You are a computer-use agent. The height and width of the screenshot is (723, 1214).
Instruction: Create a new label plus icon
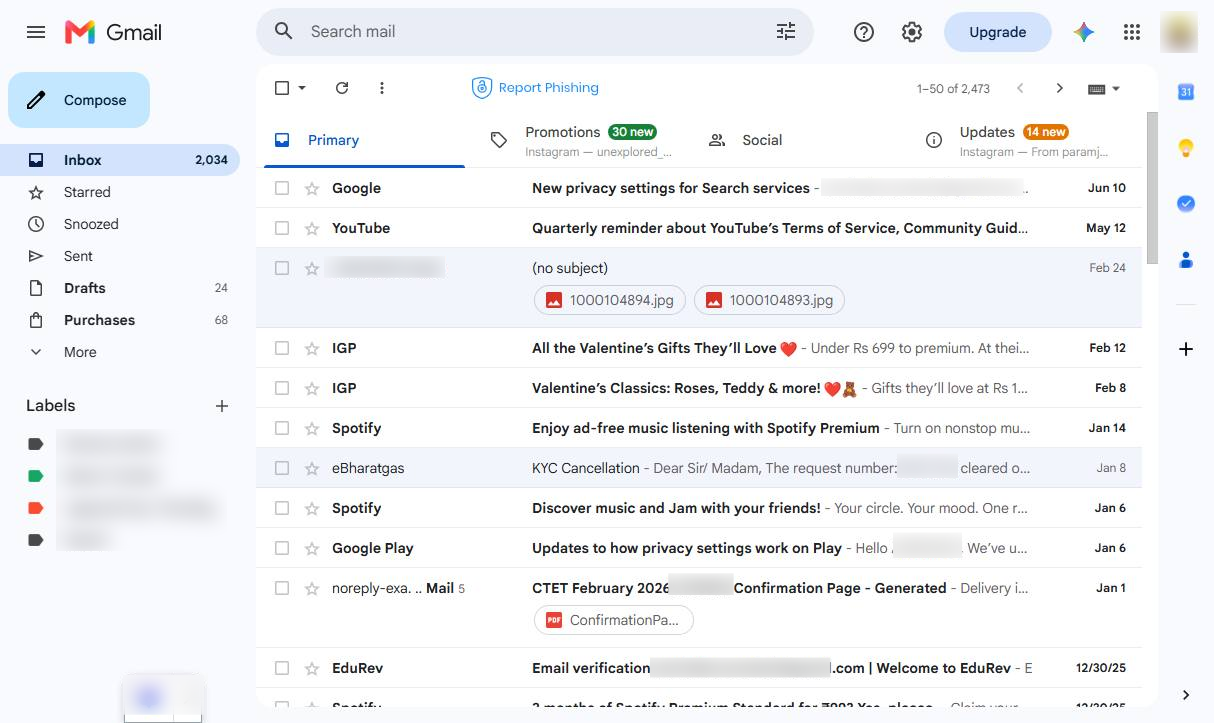point(222,406)
